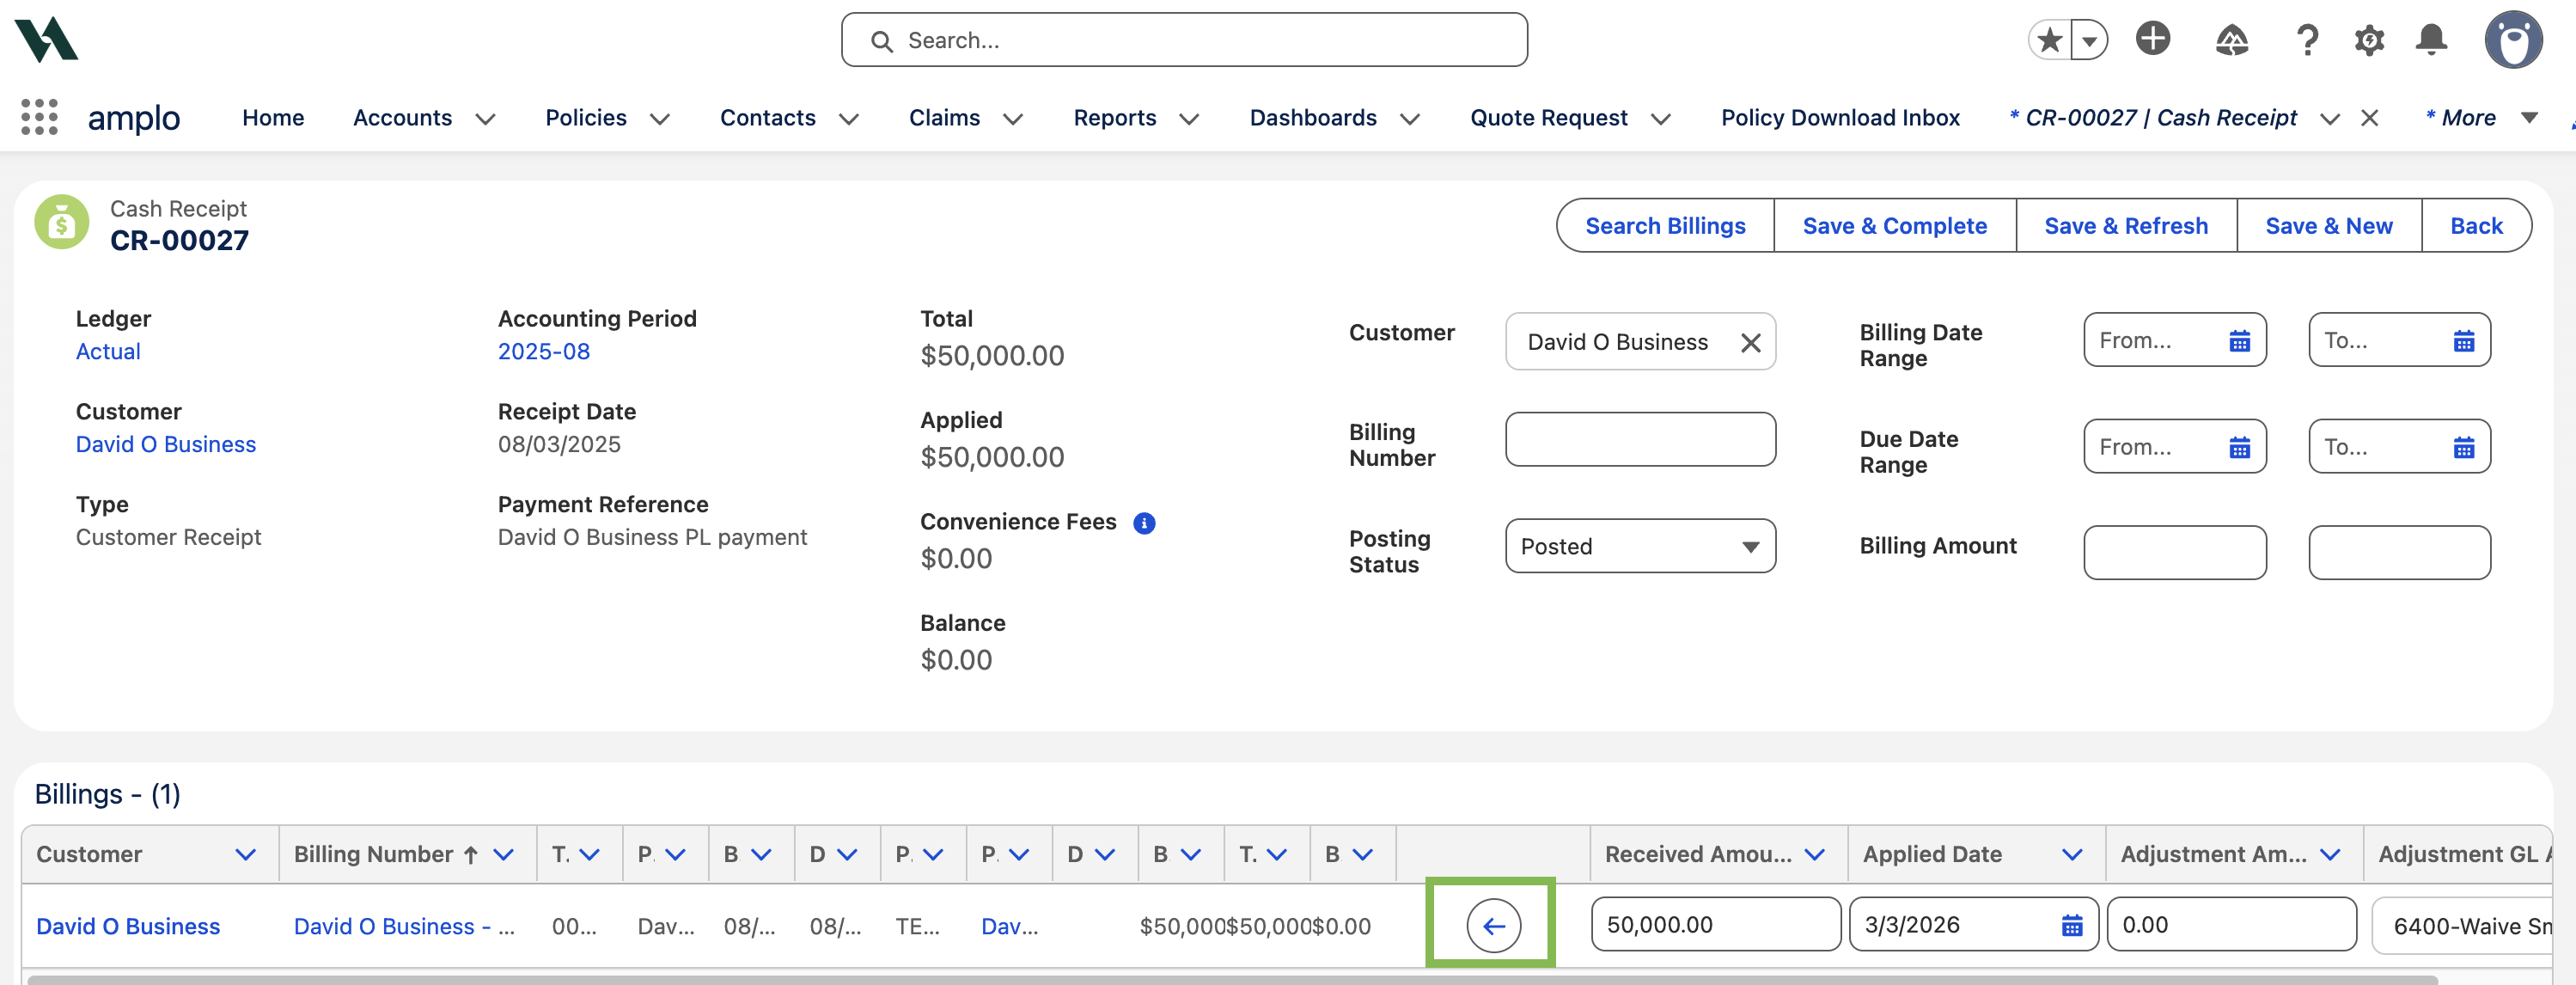Image resolution: width=2576 pixels, height=985 pixels.
Task: Edit the Received Amount 50,000.00 field
Action: pos(1715,925)
